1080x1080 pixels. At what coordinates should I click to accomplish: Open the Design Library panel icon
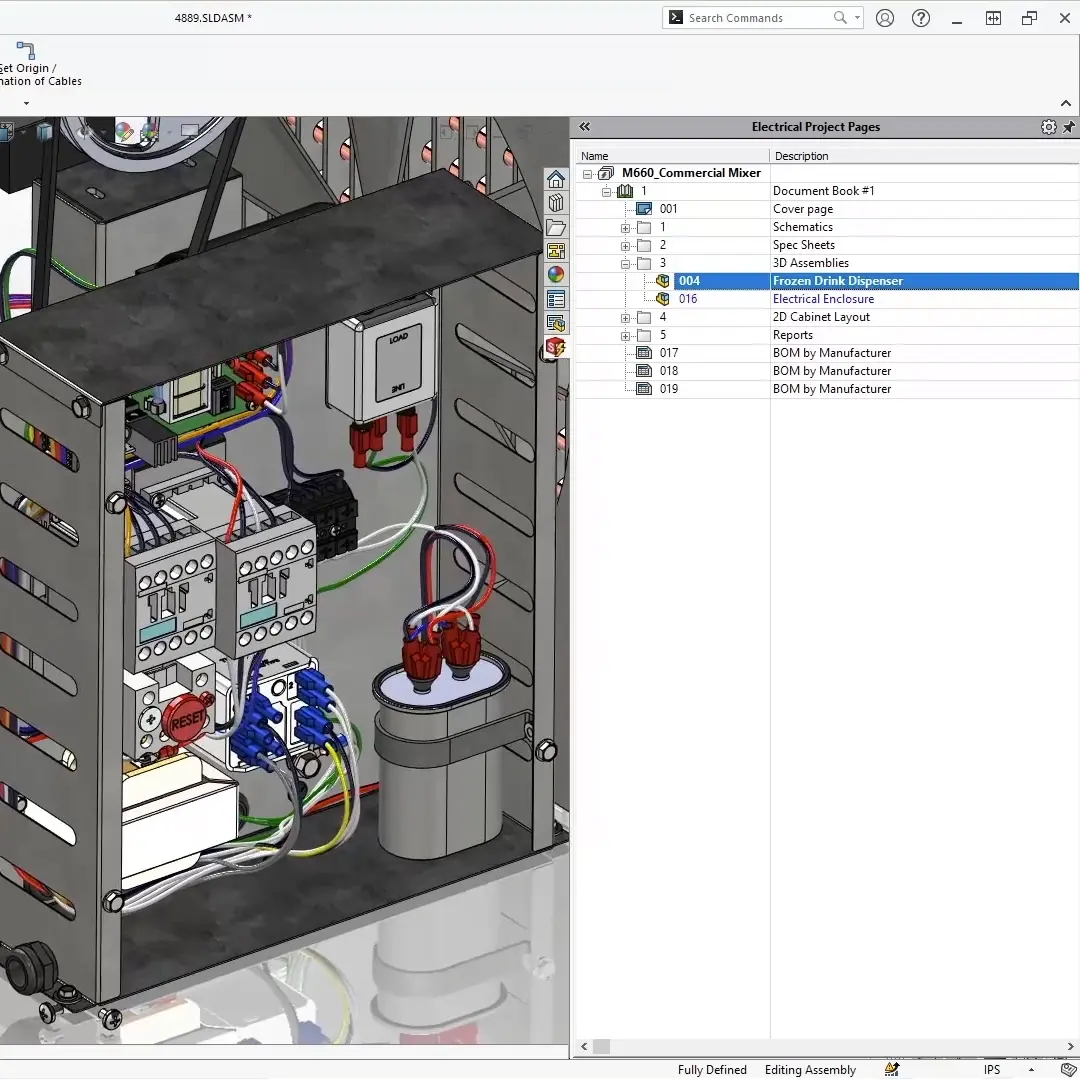coord(556,202)
